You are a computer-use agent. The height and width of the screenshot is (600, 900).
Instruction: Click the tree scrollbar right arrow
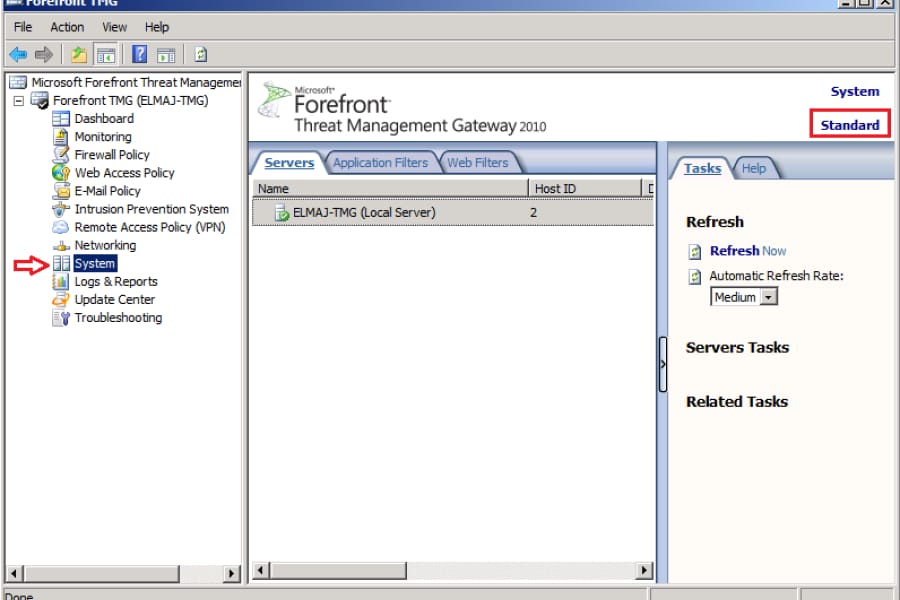click(x=231, y=573)
